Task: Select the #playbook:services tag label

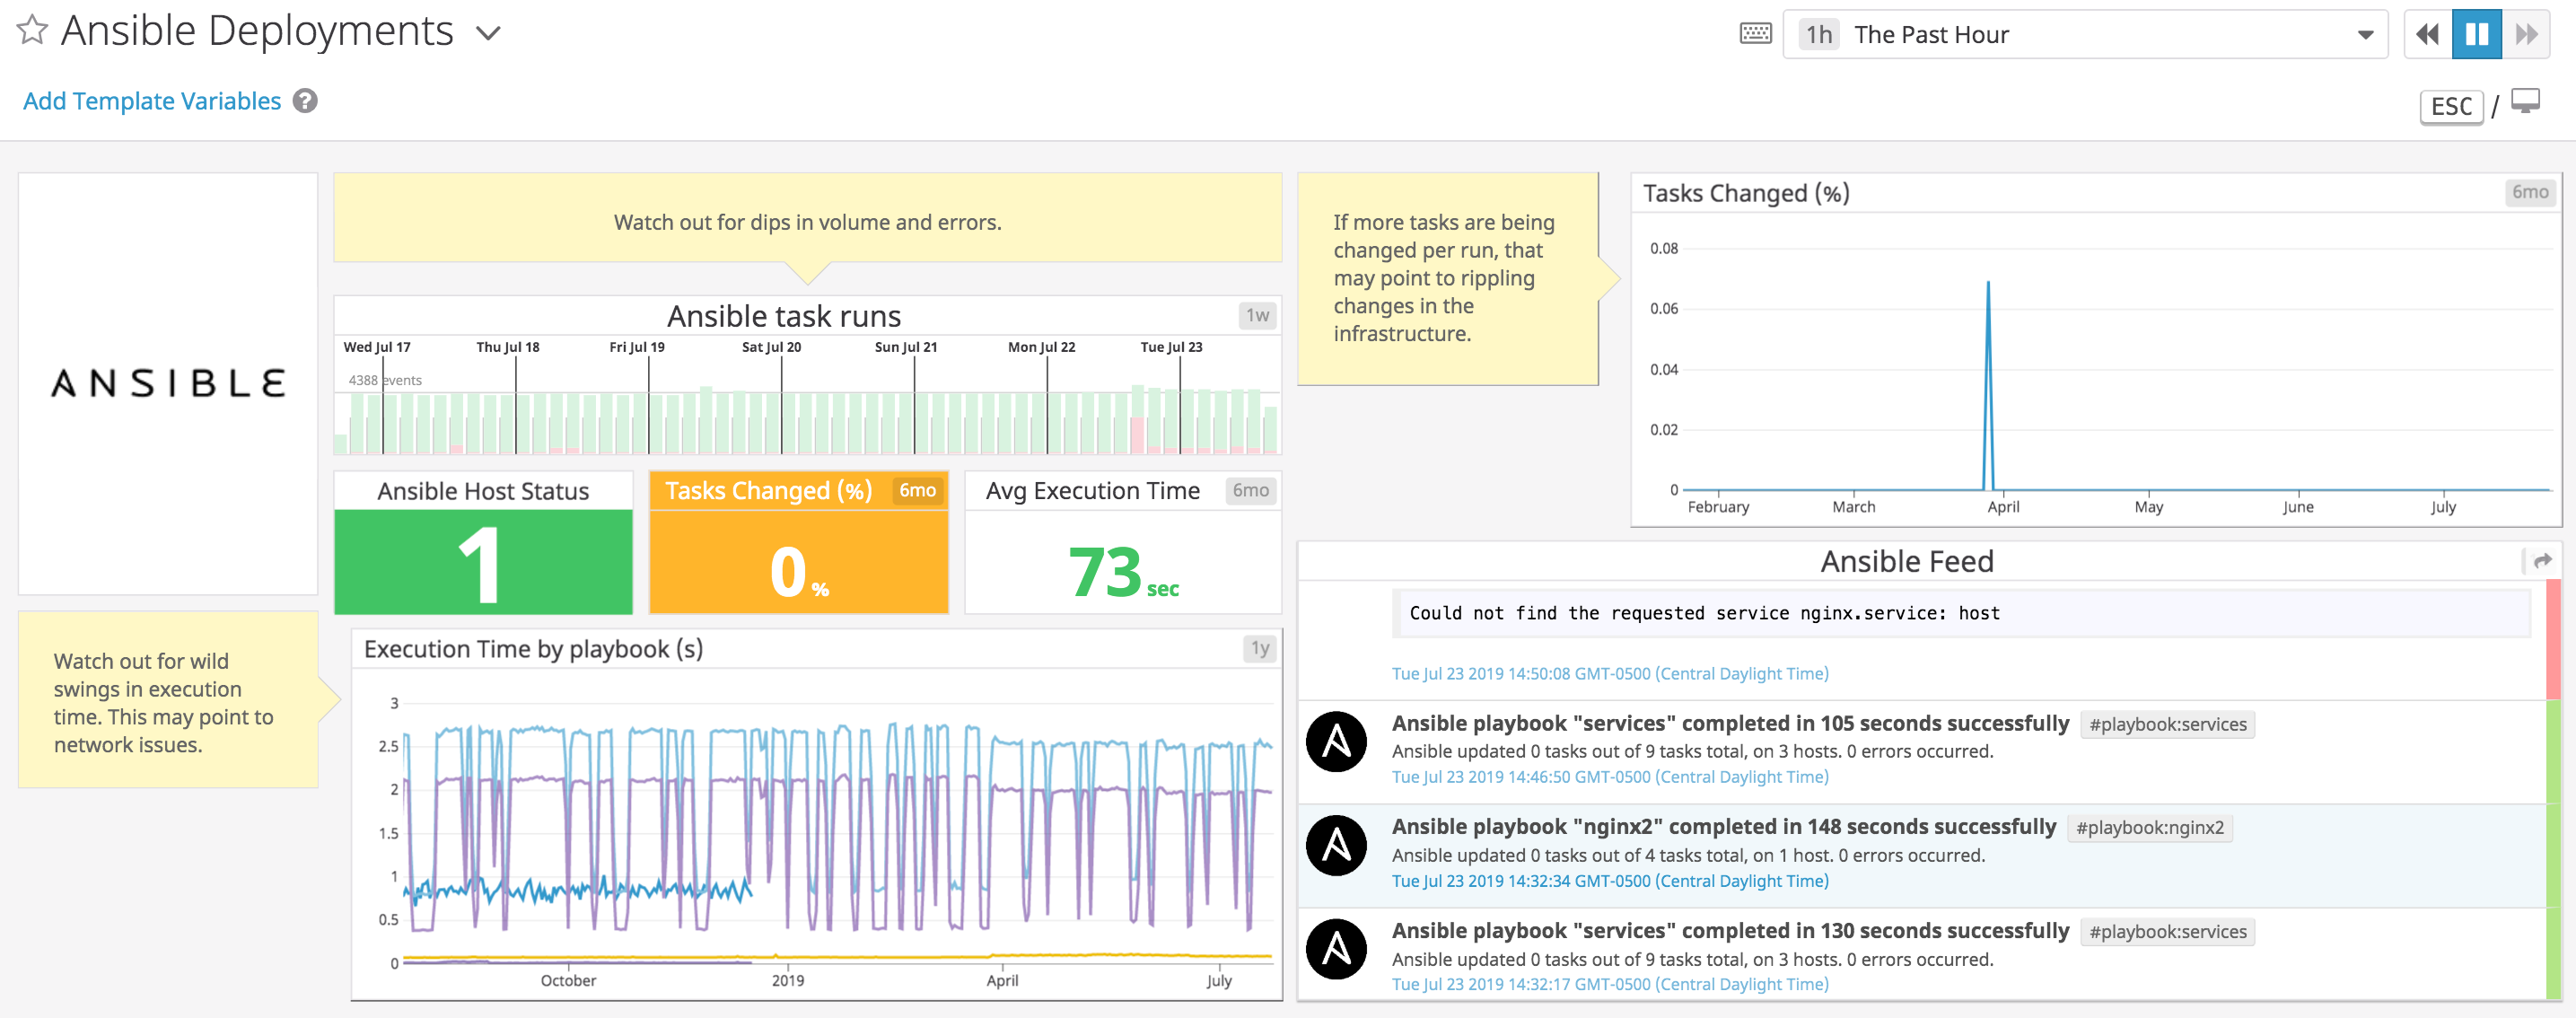Action: pos(2167,724)
